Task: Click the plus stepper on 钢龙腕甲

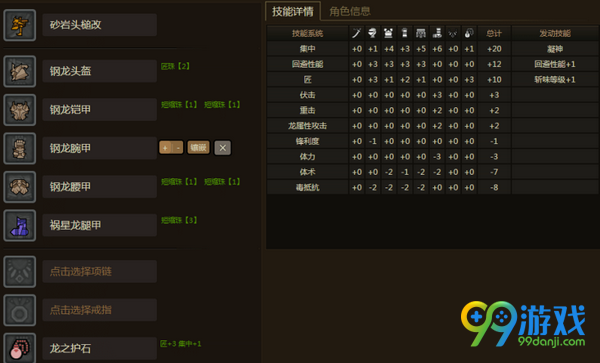Action: tap(165, 148)
